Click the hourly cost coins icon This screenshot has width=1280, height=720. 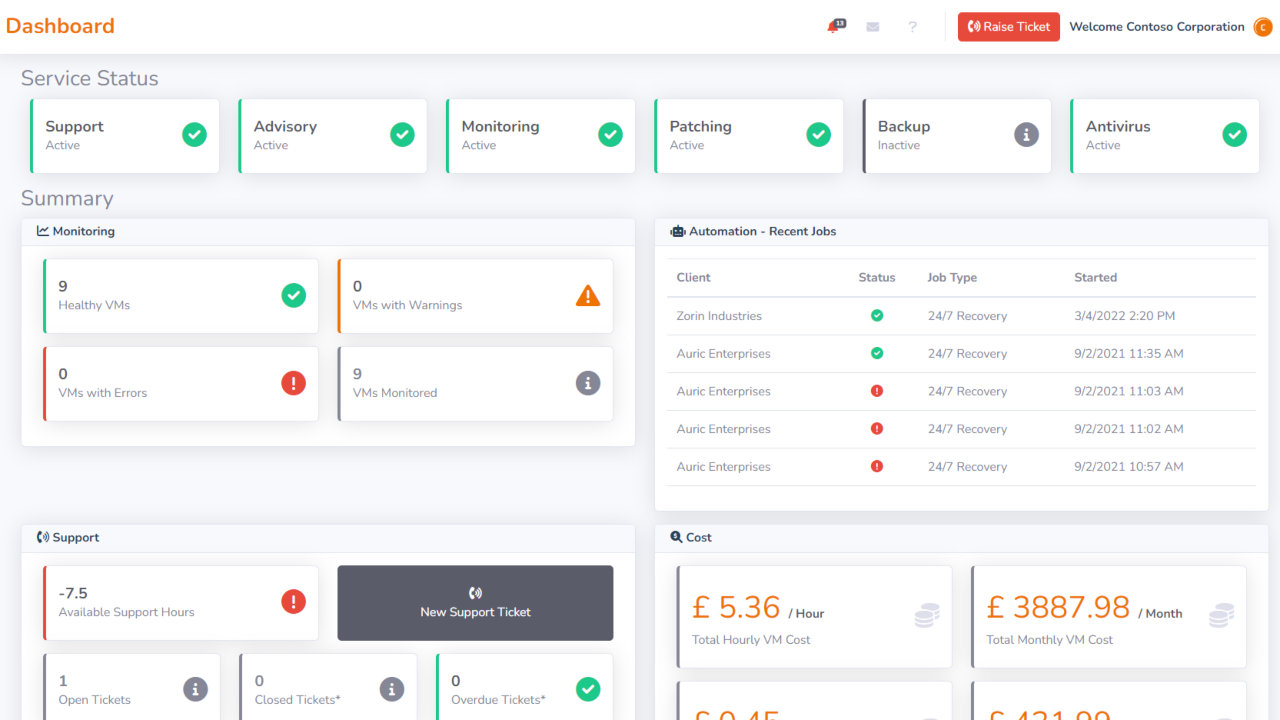pyautogui.click(x=927, y=616)
